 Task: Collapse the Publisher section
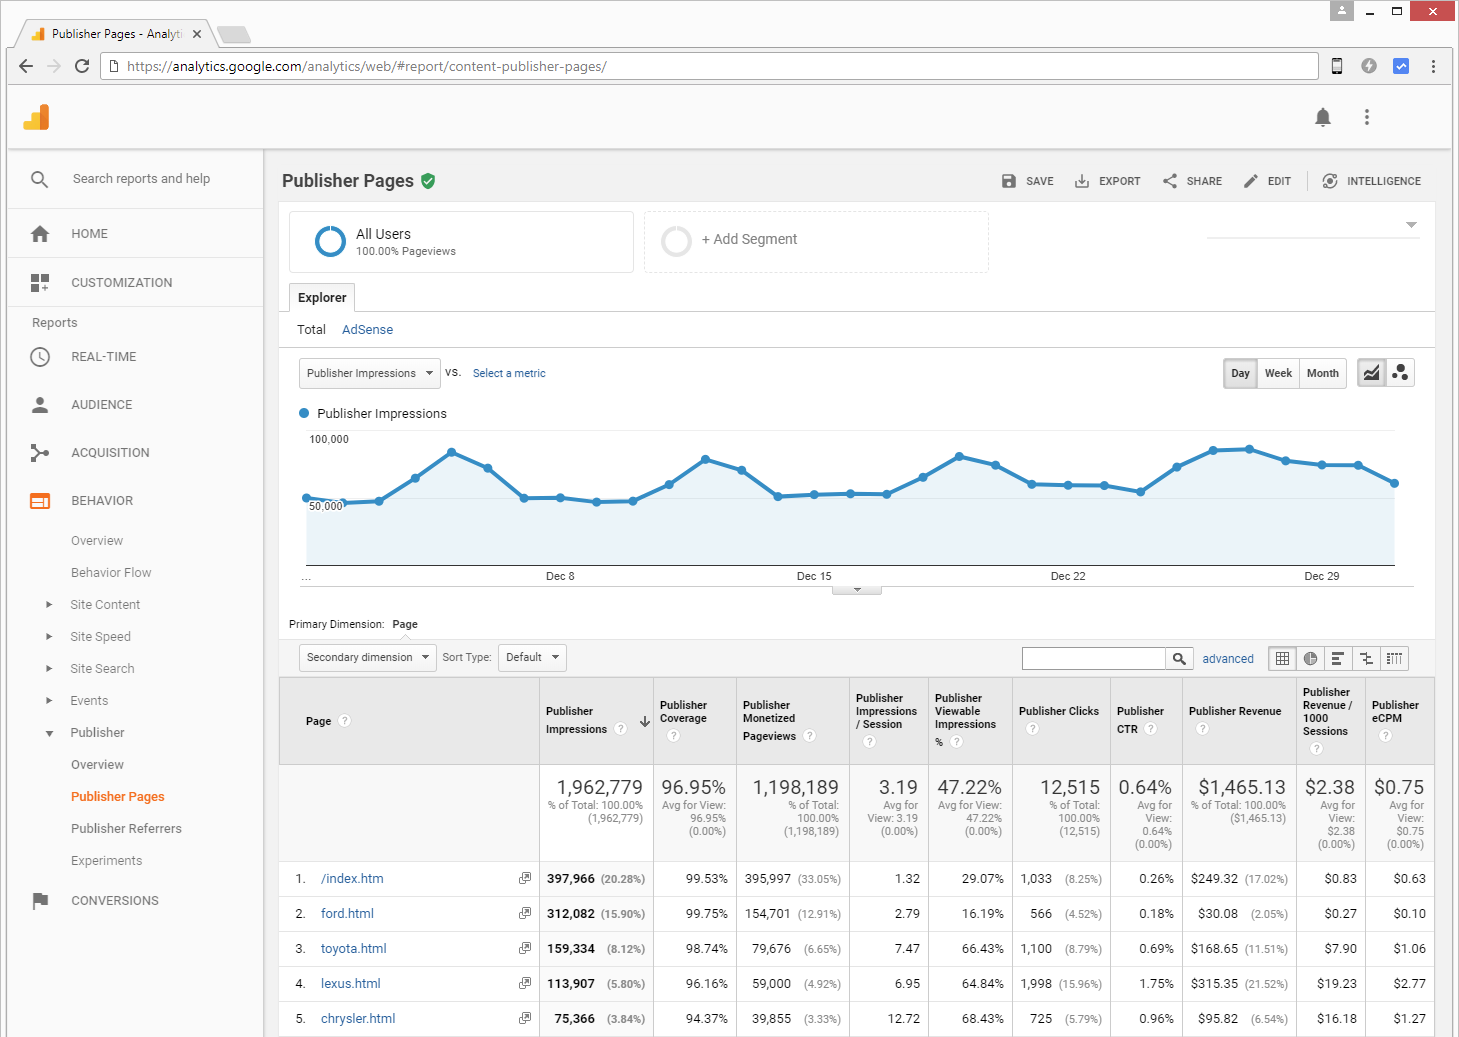(49, 733)
